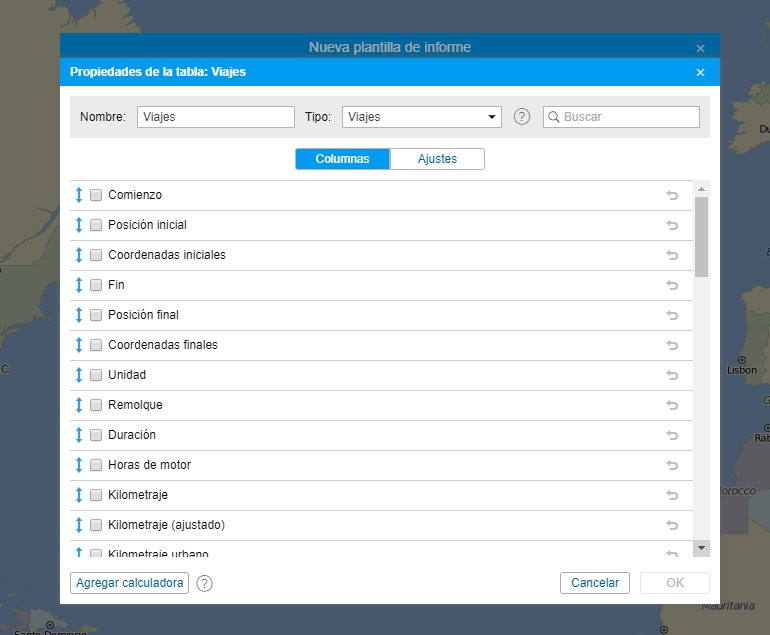
Task: Click the drag handle icon for Remolque row
Action: click(79, 405)
